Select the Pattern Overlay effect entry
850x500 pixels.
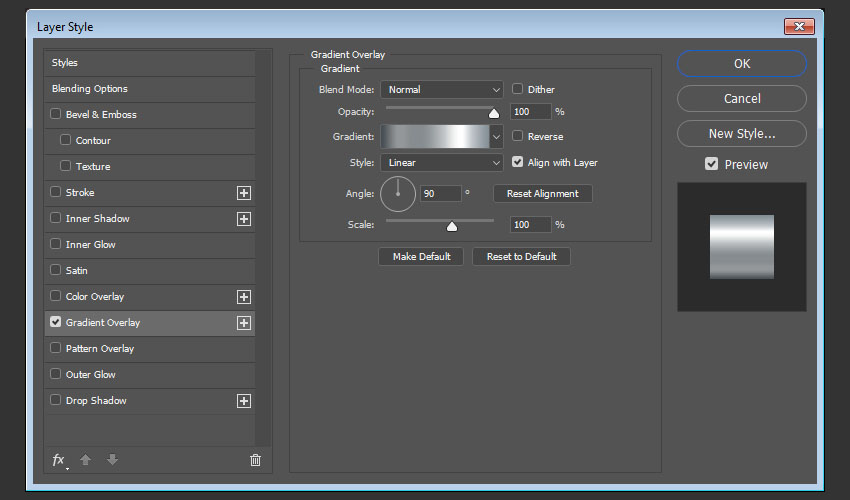click(100, 349)
